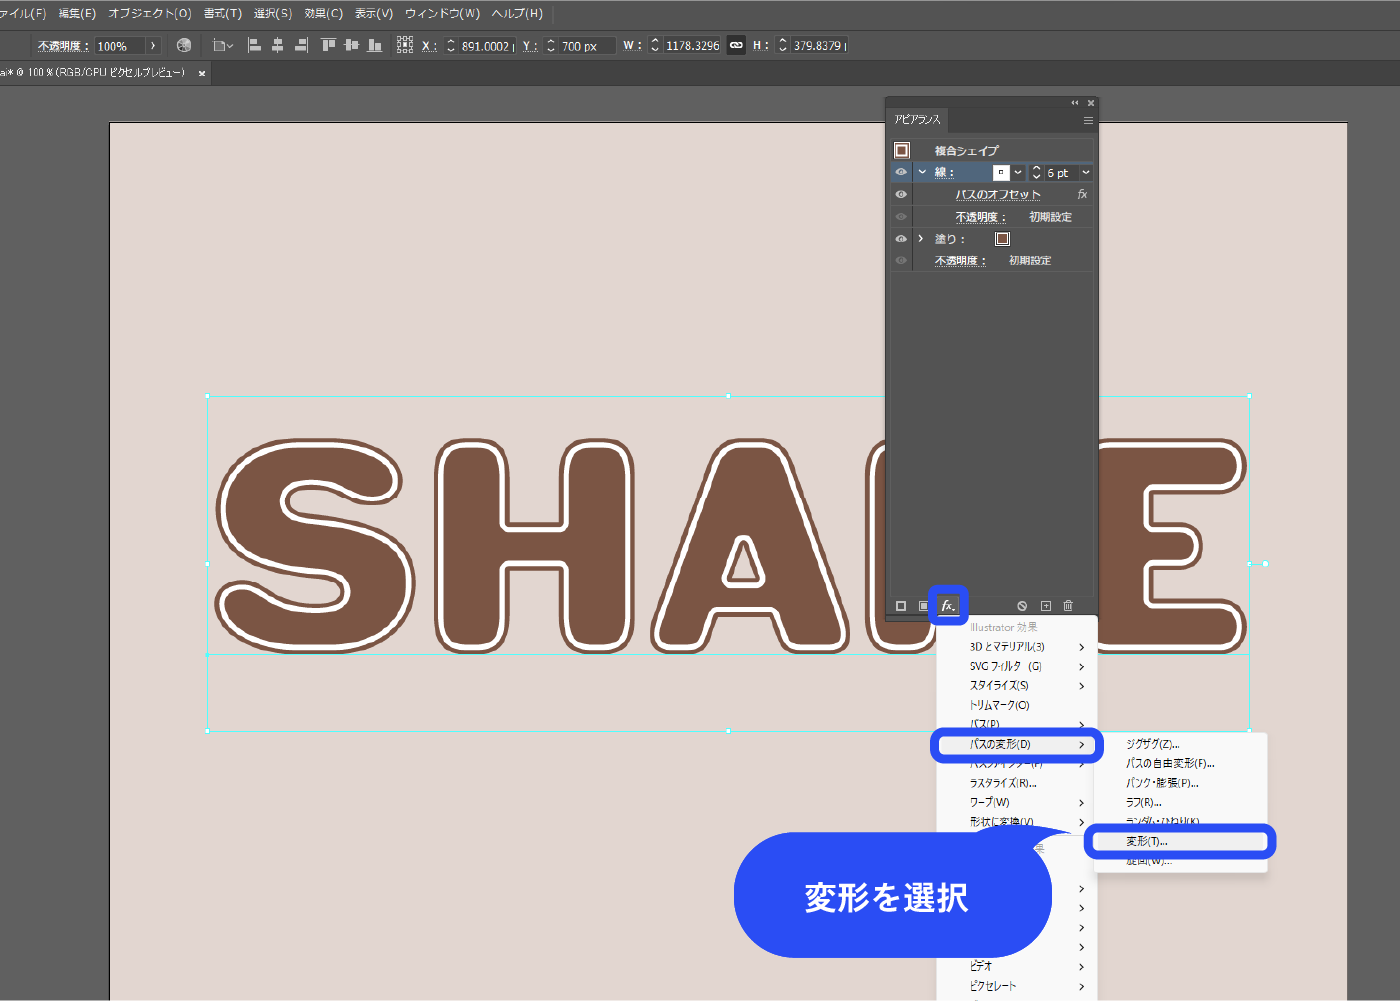
Task: Toggle visibility of パスのオフセット effect
Action: tap(901, 194)
